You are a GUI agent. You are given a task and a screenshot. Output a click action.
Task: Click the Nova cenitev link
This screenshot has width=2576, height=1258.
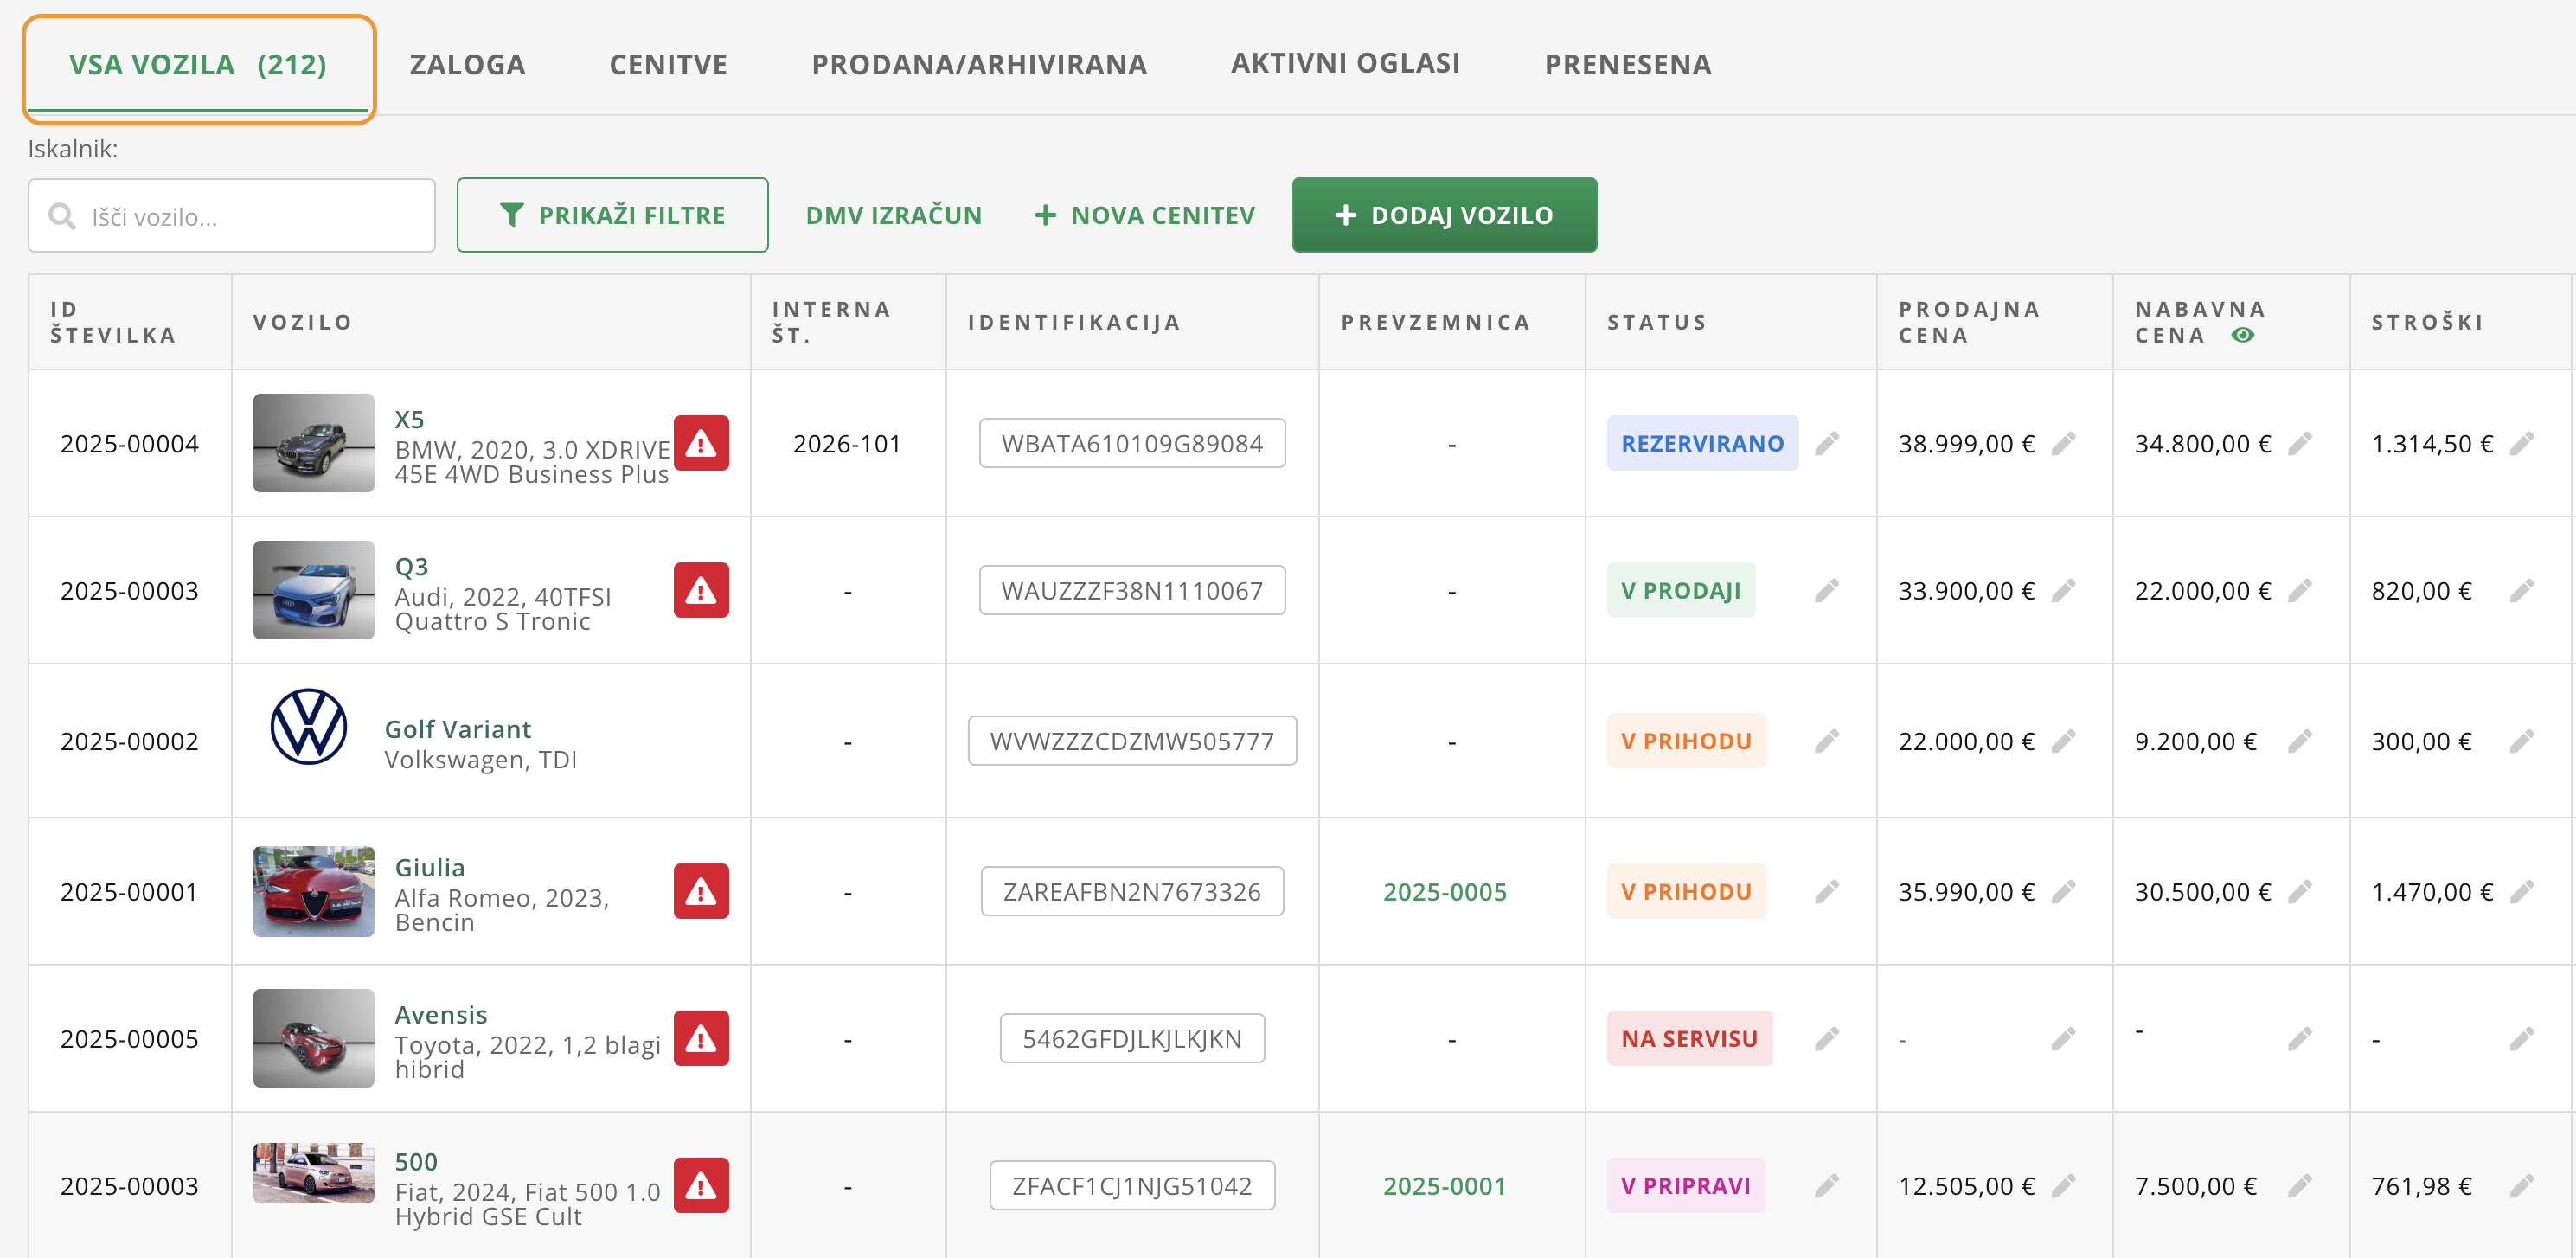pyautogui.click(x=1144, y=215)
